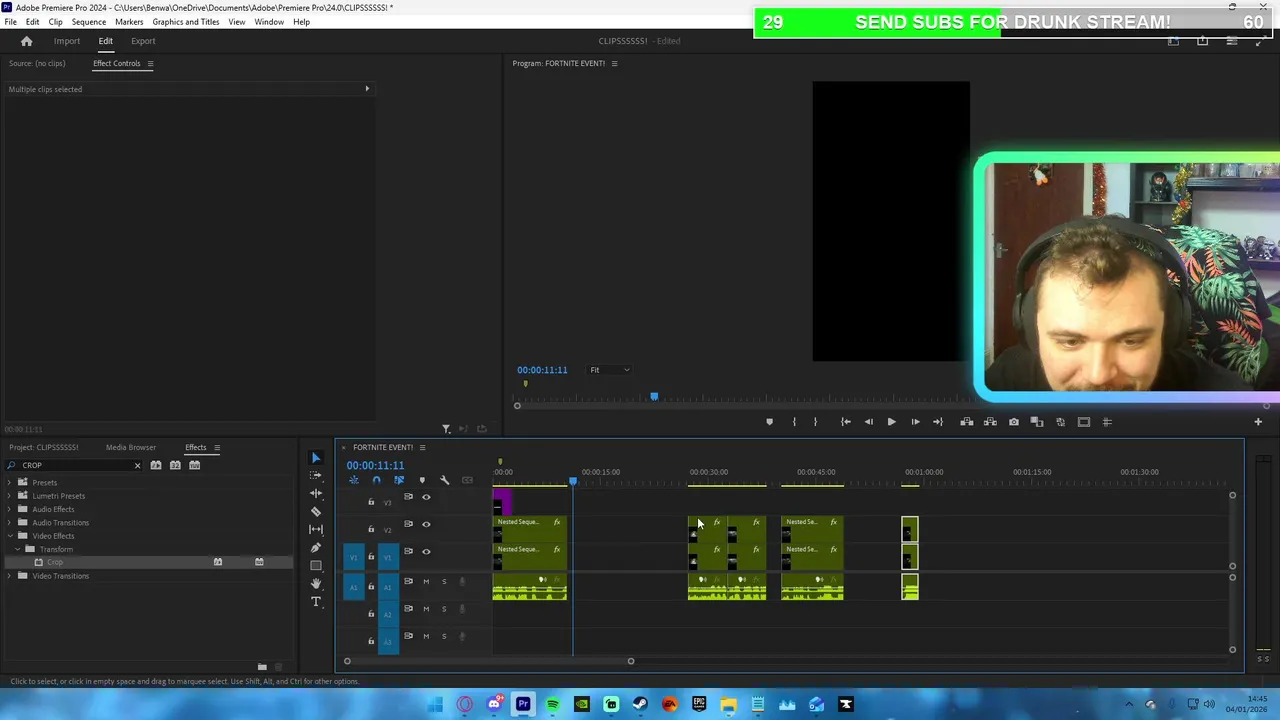Collapse the Transform subfolder
The width and height of the screenshot is (1280, 720).
(x=17, y=549)
